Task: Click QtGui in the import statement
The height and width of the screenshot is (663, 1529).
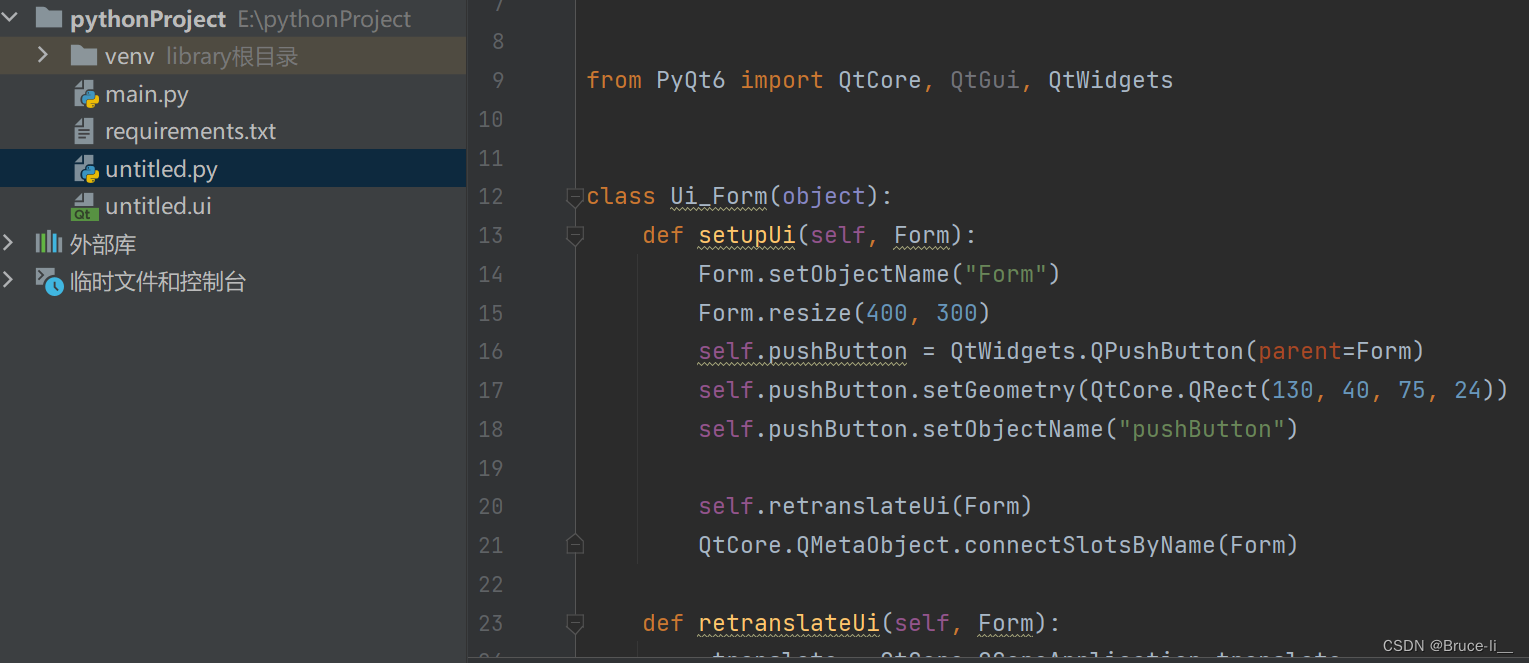Action: pos(985,80)
